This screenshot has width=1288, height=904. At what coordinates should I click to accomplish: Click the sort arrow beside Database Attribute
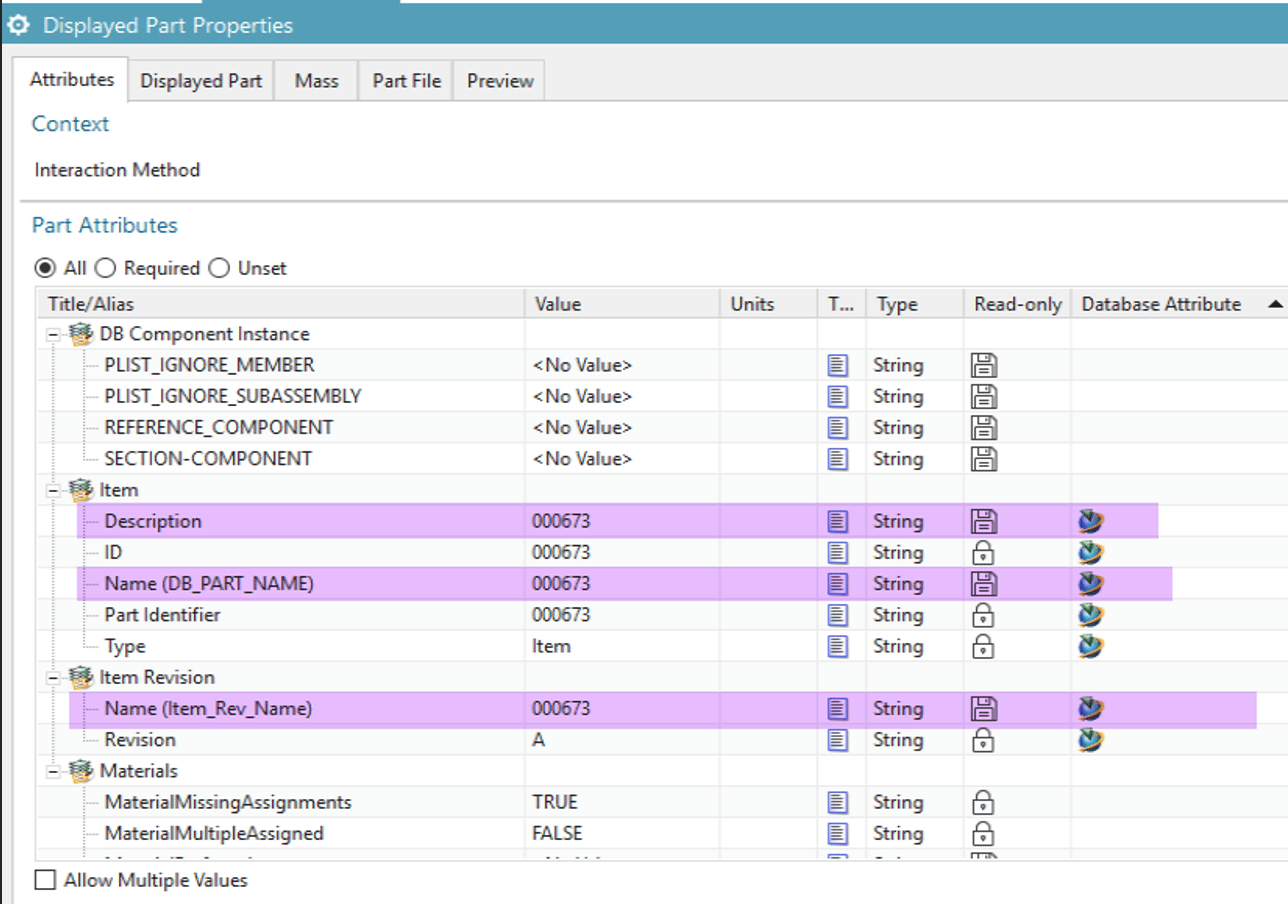[1274, 304]
